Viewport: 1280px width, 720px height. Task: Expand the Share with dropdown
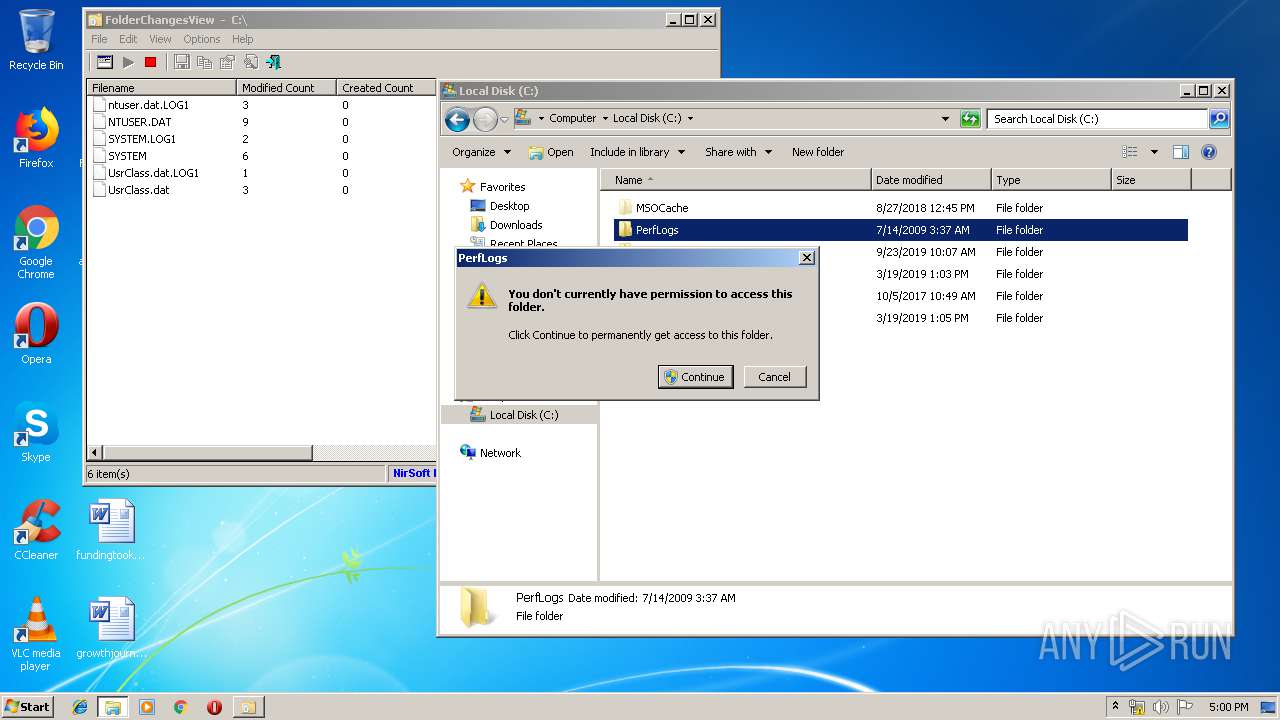click(x=738, y=152)
